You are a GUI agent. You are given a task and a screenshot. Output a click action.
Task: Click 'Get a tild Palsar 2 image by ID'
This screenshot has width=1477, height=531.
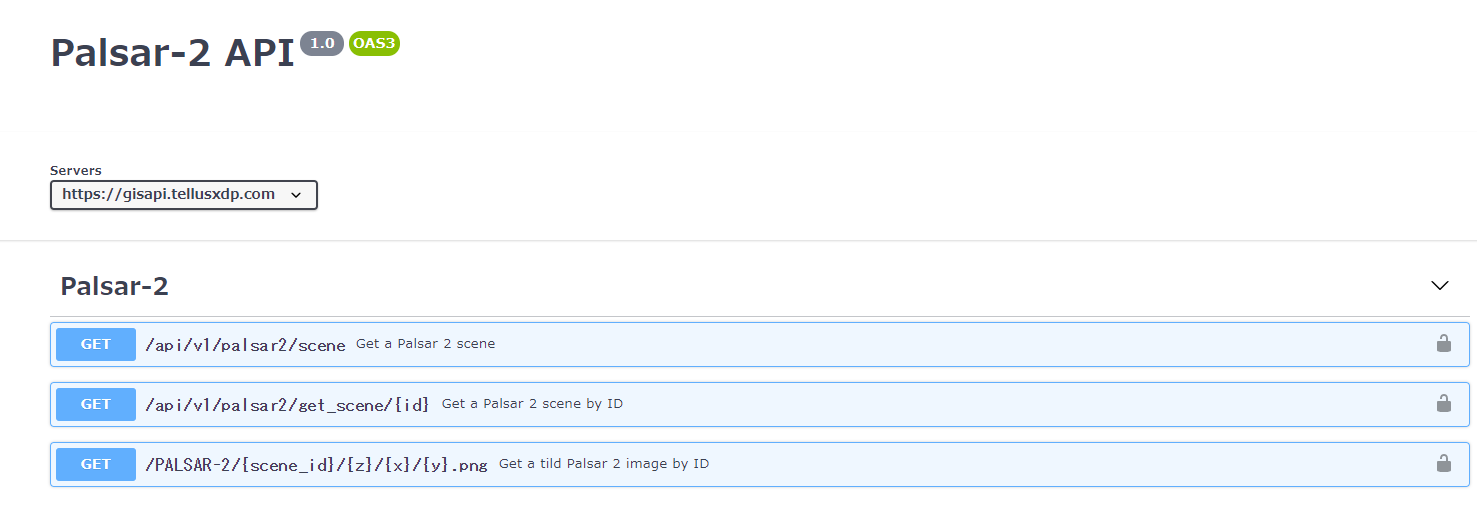click(x=604, y=464)
